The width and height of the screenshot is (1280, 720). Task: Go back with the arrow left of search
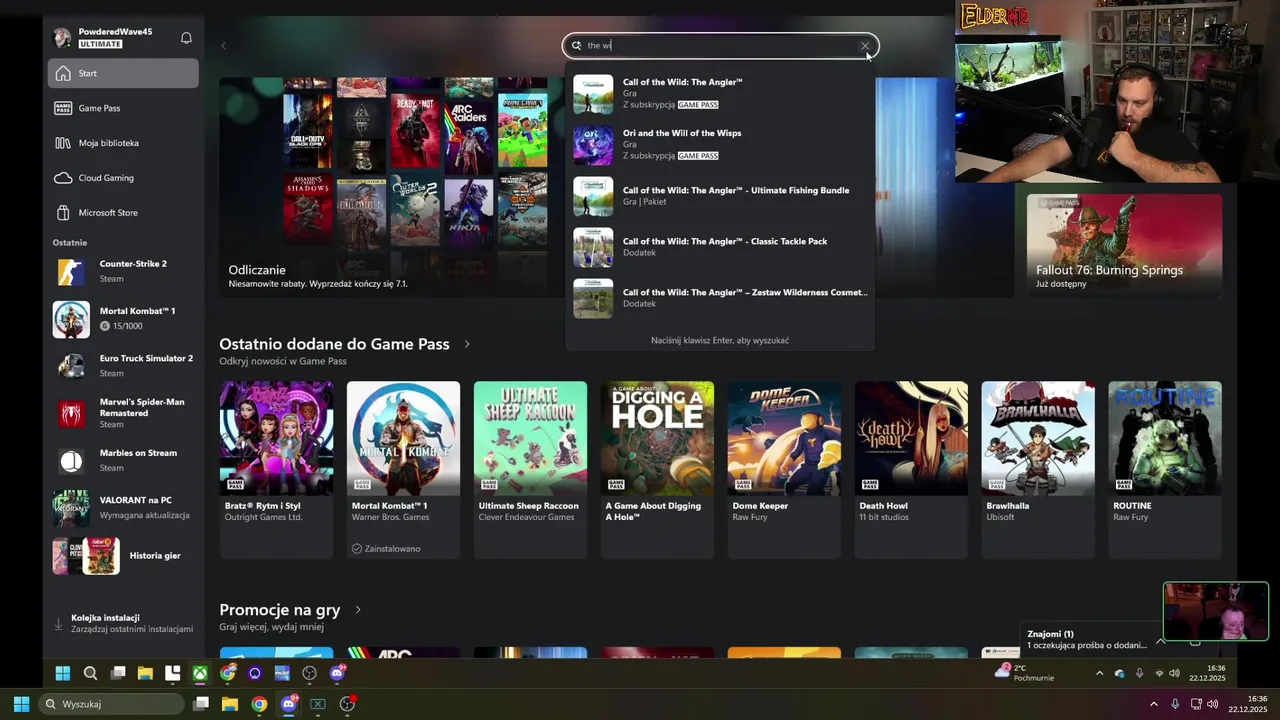click(x=224, y=46)
